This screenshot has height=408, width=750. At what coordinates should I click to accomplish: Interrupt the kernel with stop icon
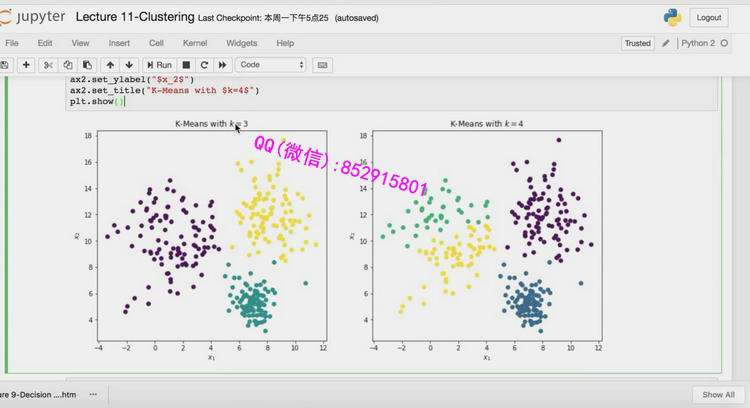coord(187,65)
